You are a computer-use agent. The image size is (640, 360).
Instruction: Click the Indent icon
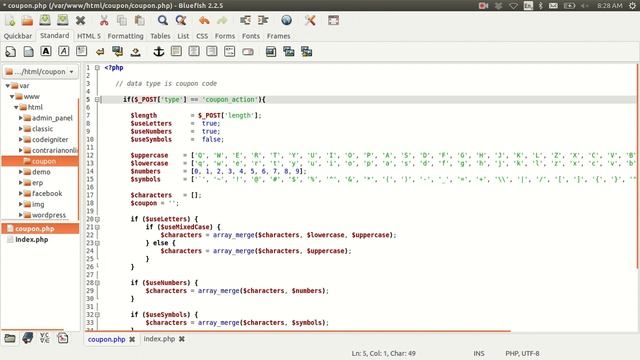[263, 20]
